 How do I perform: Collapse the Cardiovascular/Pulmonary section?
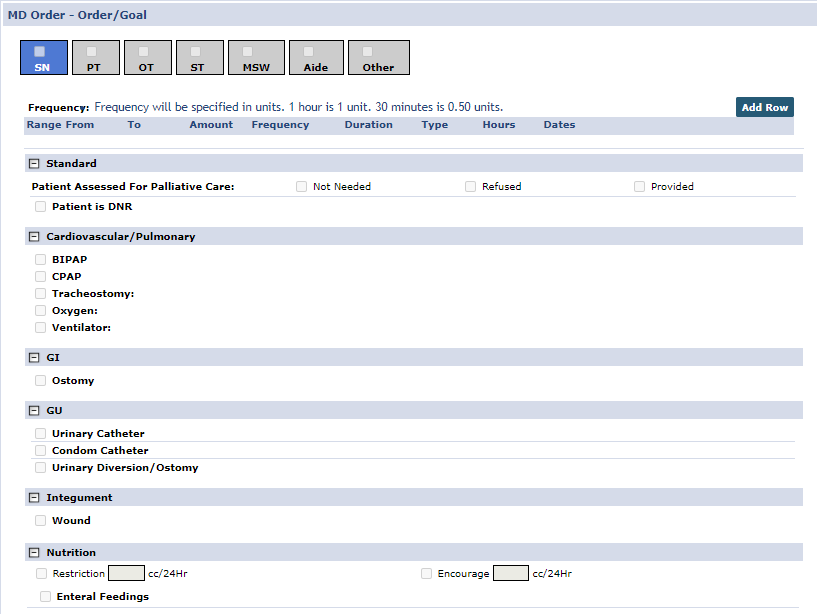point(33,236)
